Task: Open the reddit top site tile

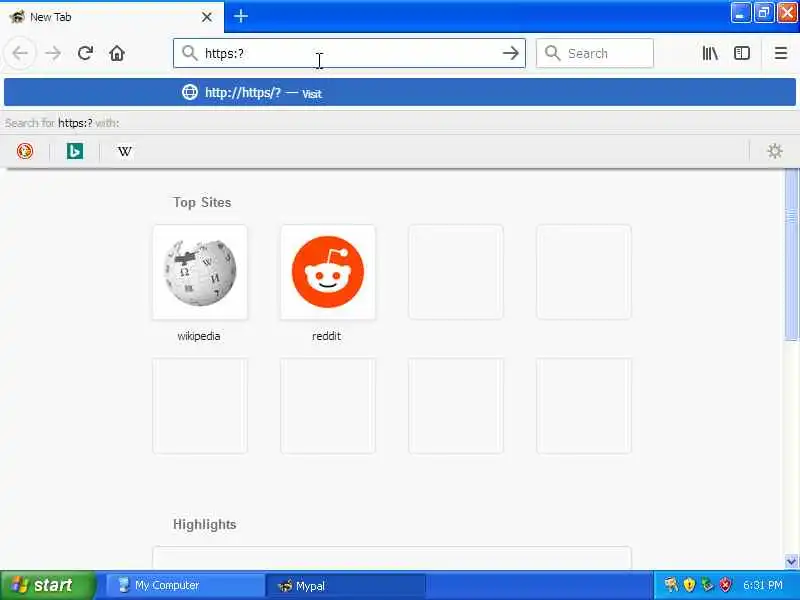Action: coord(328,272)
